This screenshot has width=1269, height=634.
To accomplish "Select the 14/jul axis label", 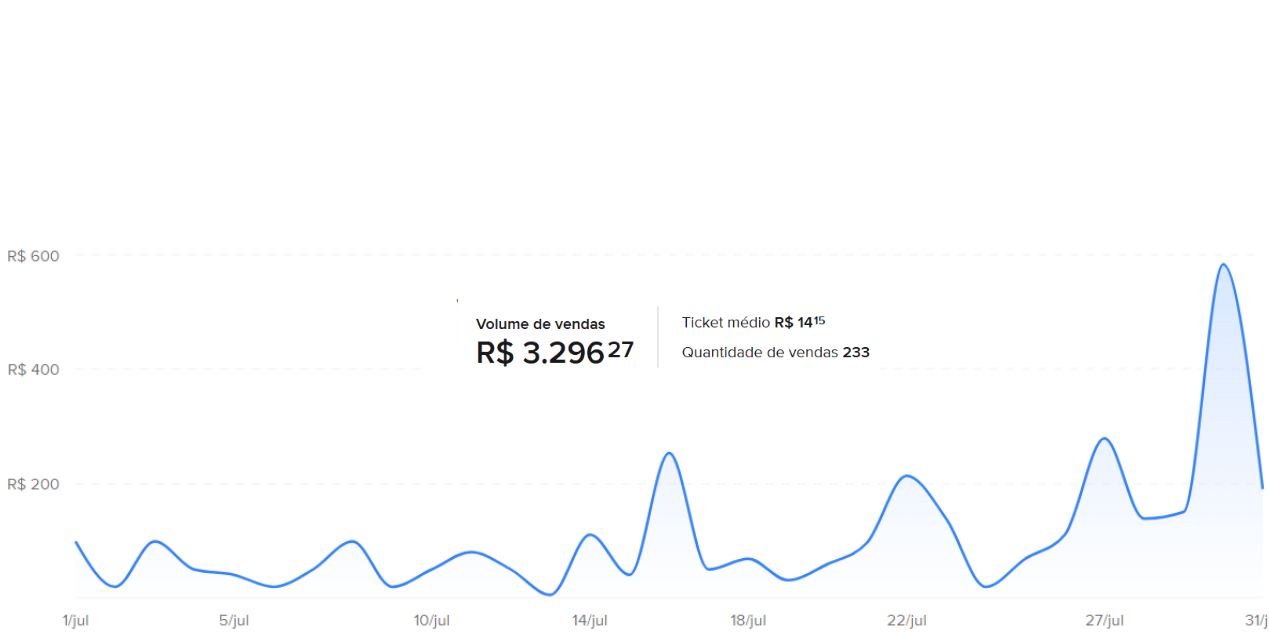I will [589, 621].
